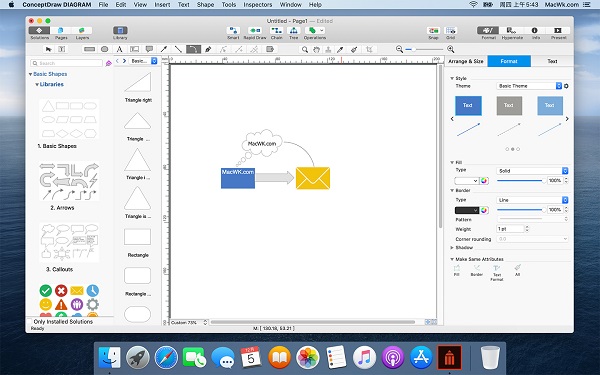
Task: Choose the gray style thumbnail
Action: pos(509,105)
